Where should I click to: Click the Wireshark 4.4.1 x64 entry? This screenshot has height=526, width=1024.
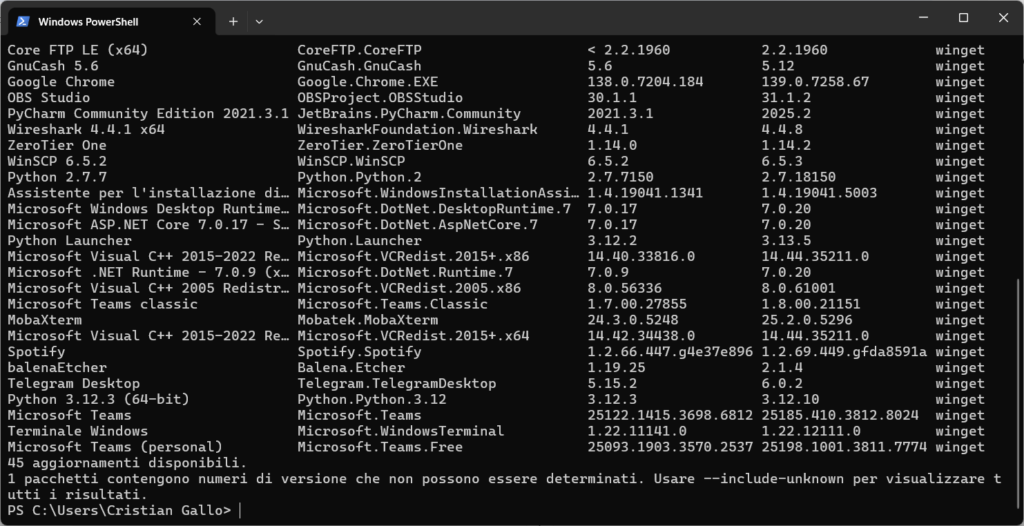click(86, 130)
